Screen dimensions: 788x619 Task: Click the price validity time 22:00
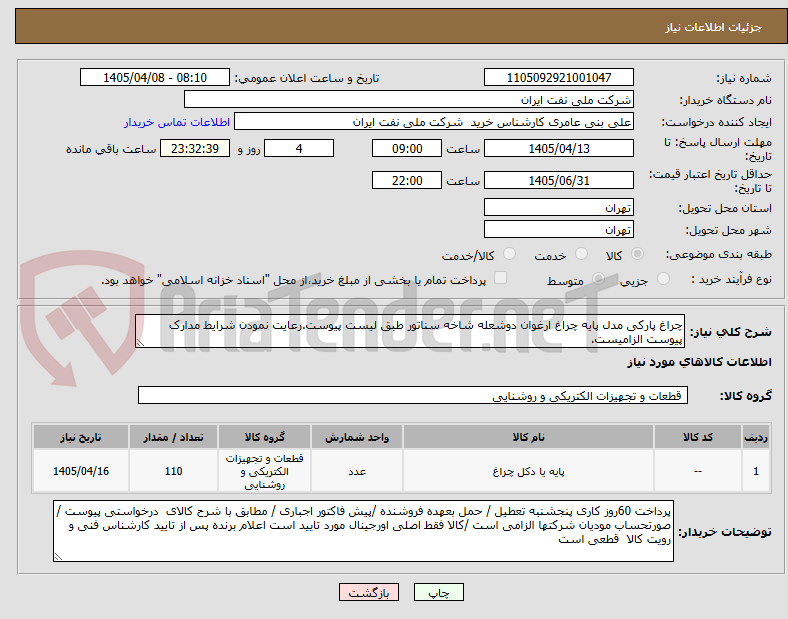tap(407, 180)
